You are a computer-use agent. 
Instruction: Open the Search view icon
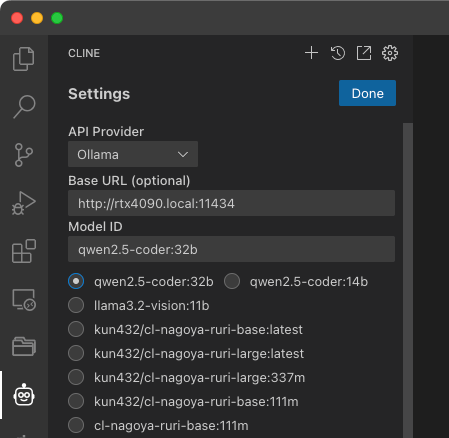click(24, 107)
